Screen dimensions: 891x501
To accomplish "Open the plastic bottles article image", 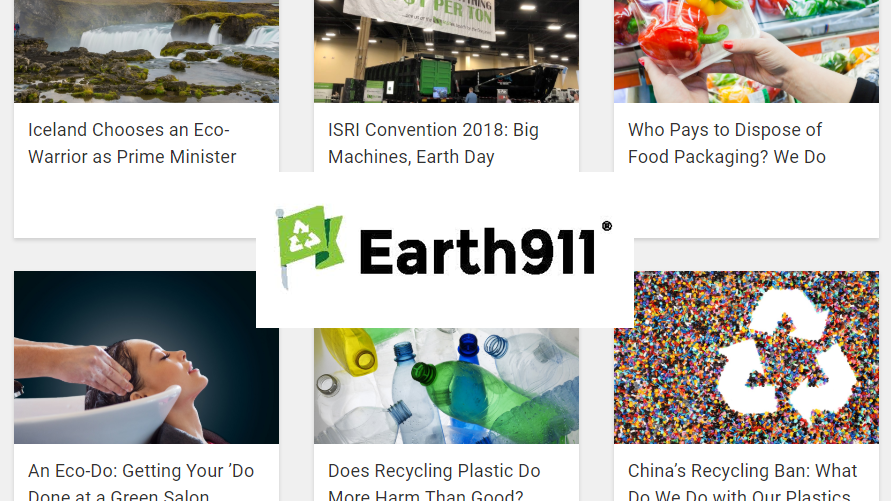I will pyautogui.click(x=447, y=386).
